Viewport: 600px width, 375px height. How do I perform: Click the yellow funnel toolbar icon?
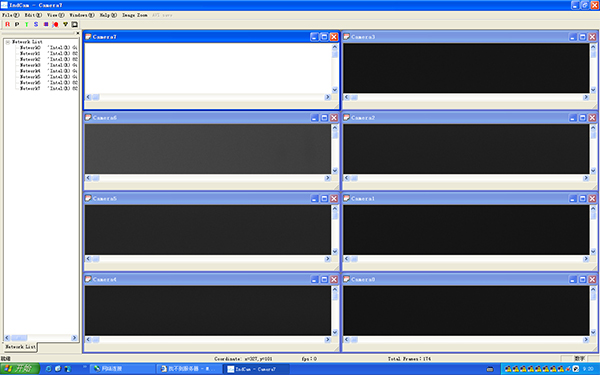point(65,24)
